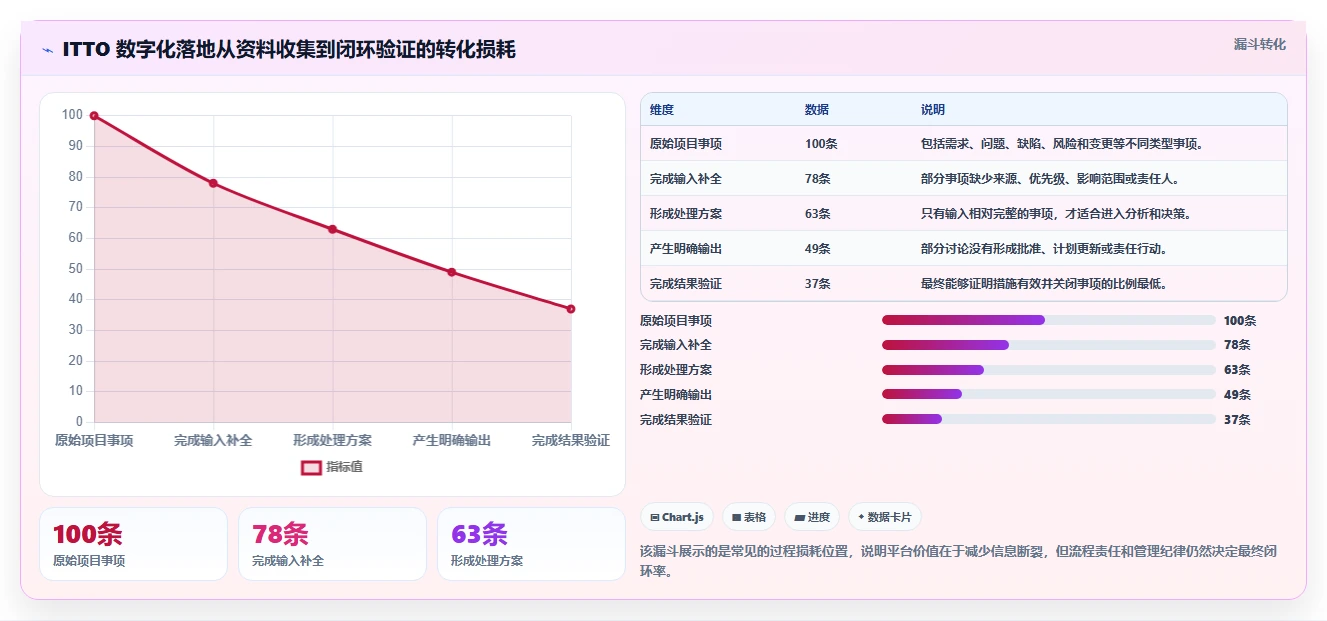Click the x-axis label 完成输入补全 on the chart

[213, 440]
